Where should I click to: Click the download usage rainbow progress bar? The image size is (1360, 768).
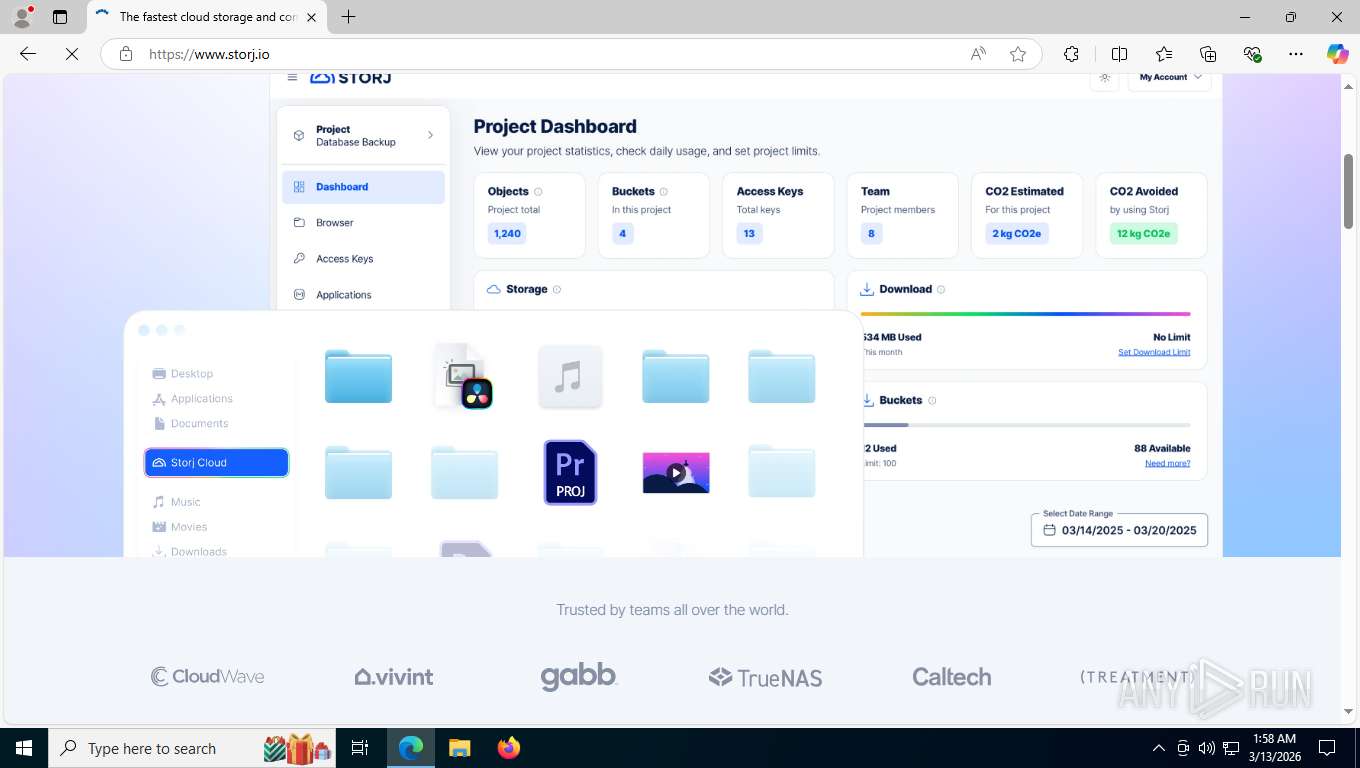point(1026,314)
